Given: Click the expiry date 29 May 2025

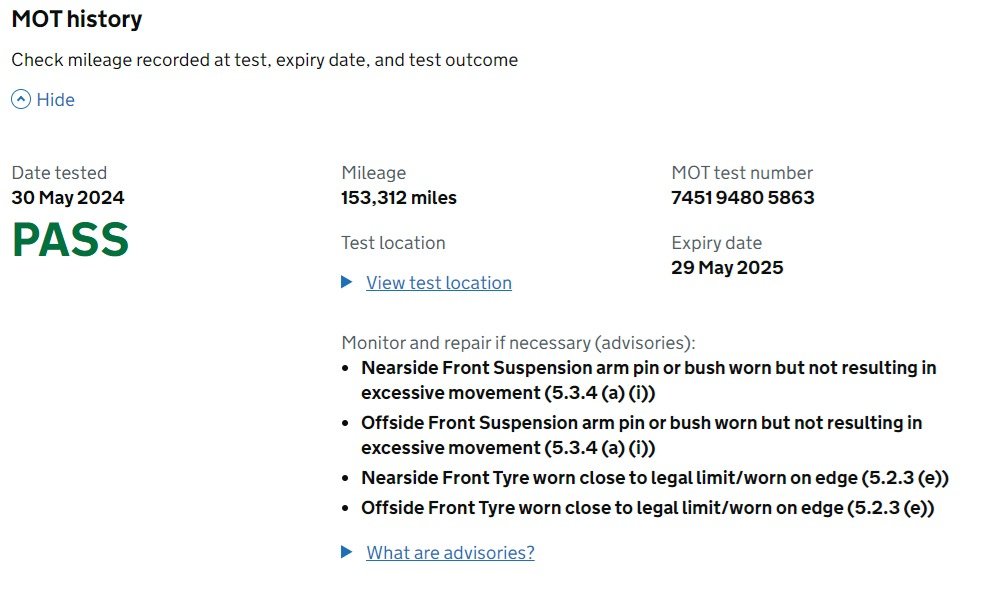Looking at the screenshot, I should tap(727, 267).
